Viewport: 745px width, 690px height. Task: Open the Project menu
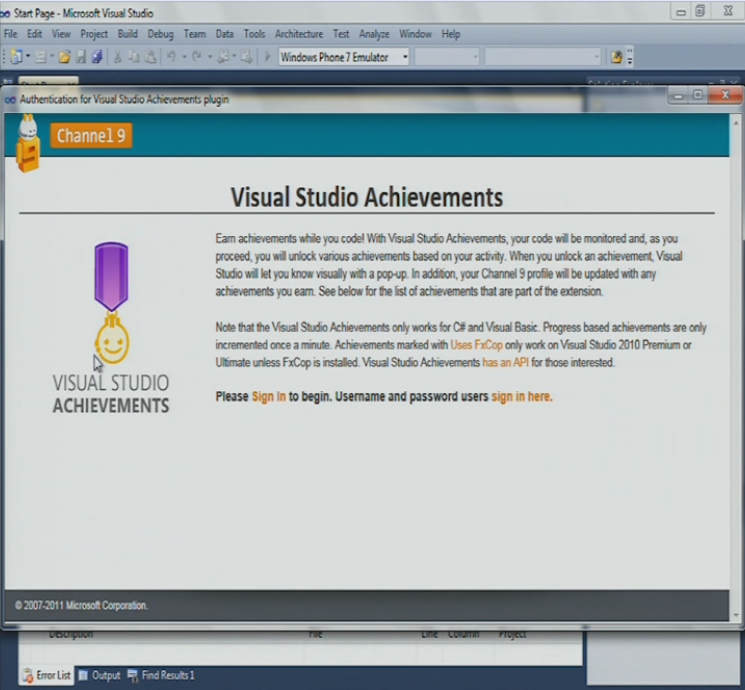pos(94,34)
